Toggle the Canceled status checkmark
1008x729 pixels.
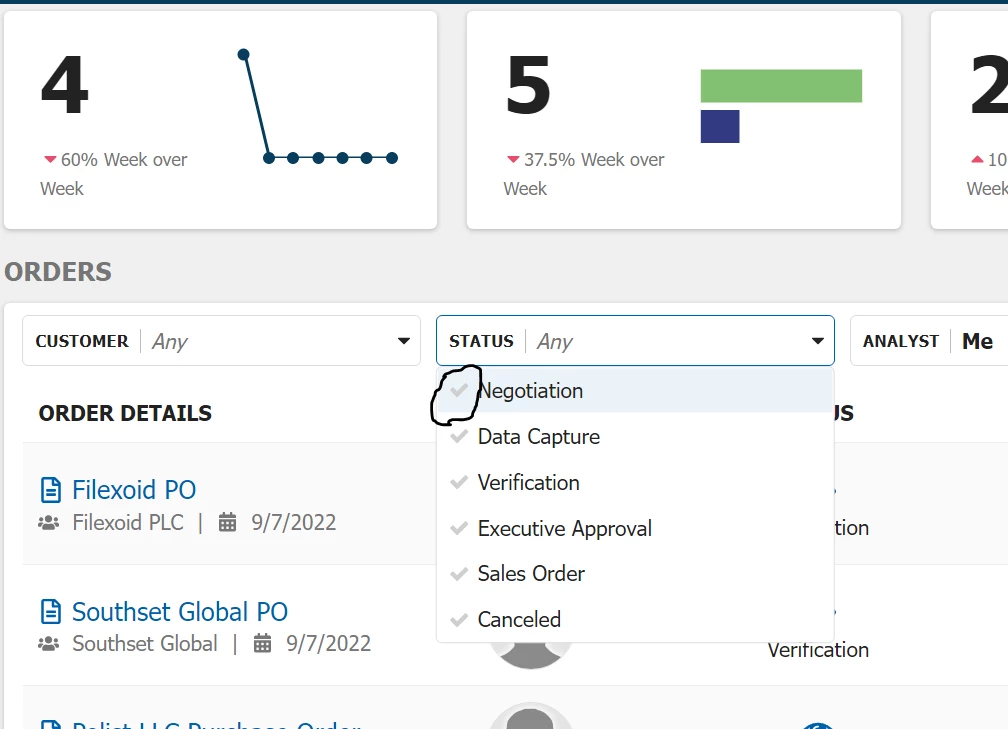[459, 620]
